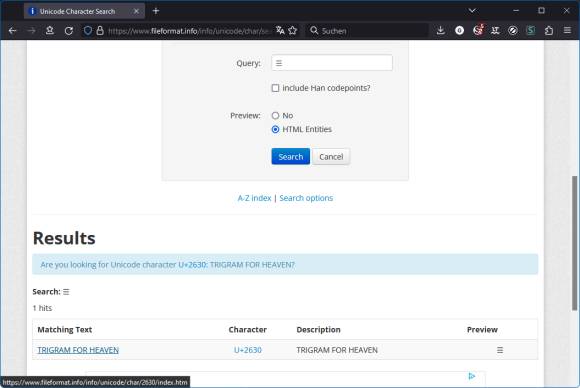Bookmark this page with star icon

pos(293,31)
